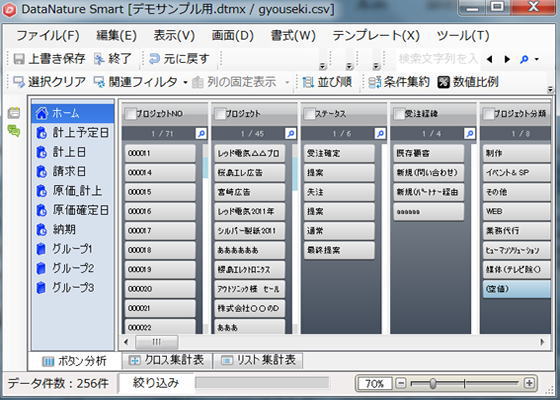Select 原価確定日 in the sidebar

(73, 210)
